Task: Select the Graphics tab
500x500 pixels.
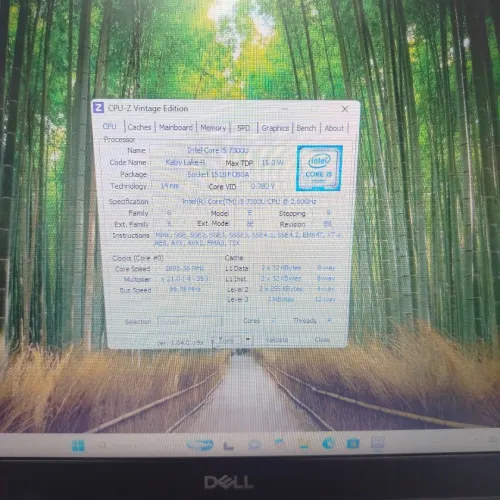Action: coord(275,128)
